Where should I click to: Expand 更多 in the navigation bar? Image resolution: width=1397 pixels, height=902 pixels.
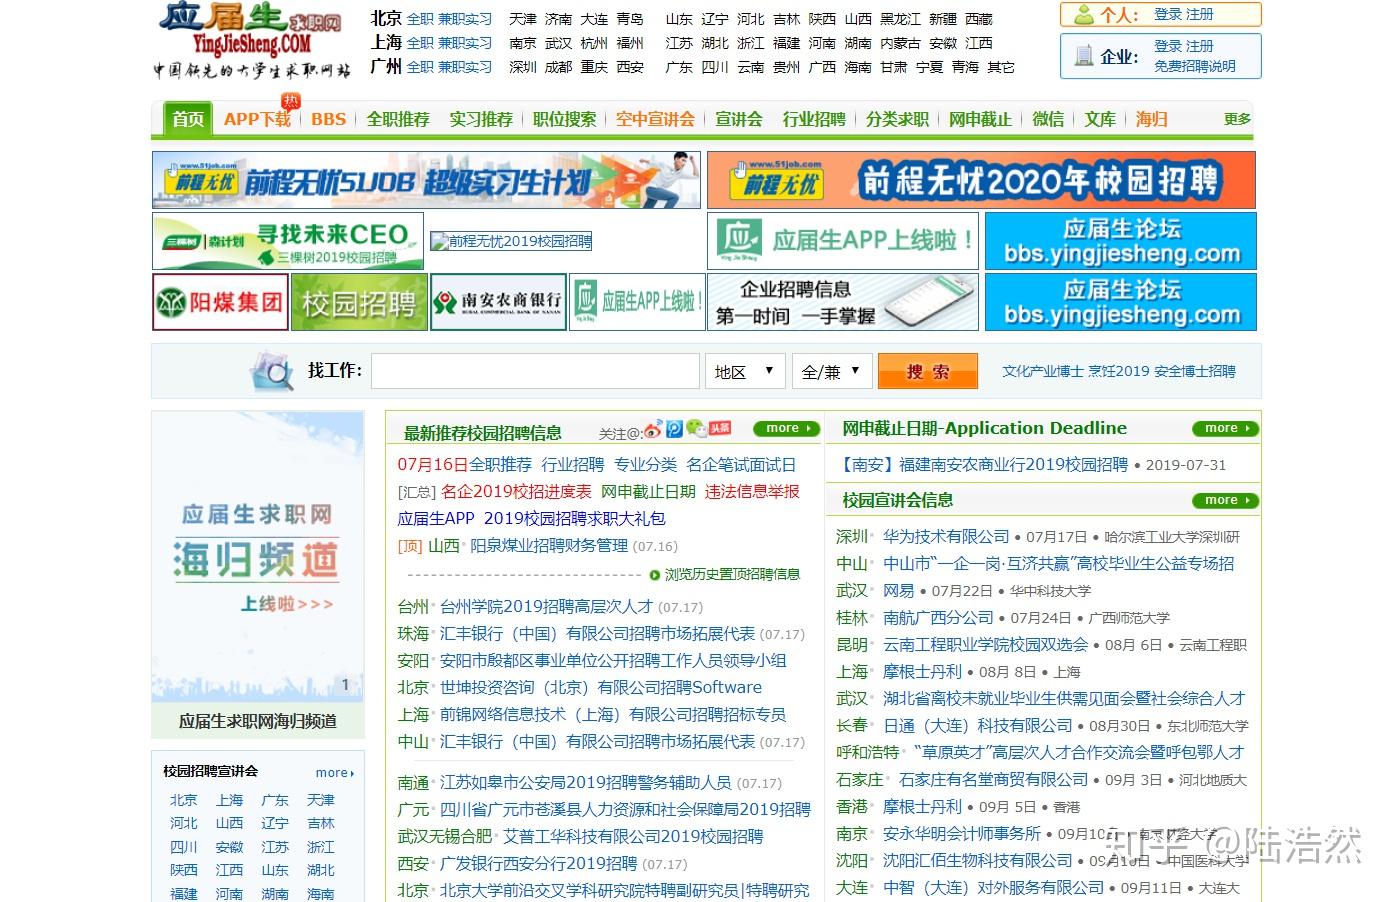(1237, 119)
